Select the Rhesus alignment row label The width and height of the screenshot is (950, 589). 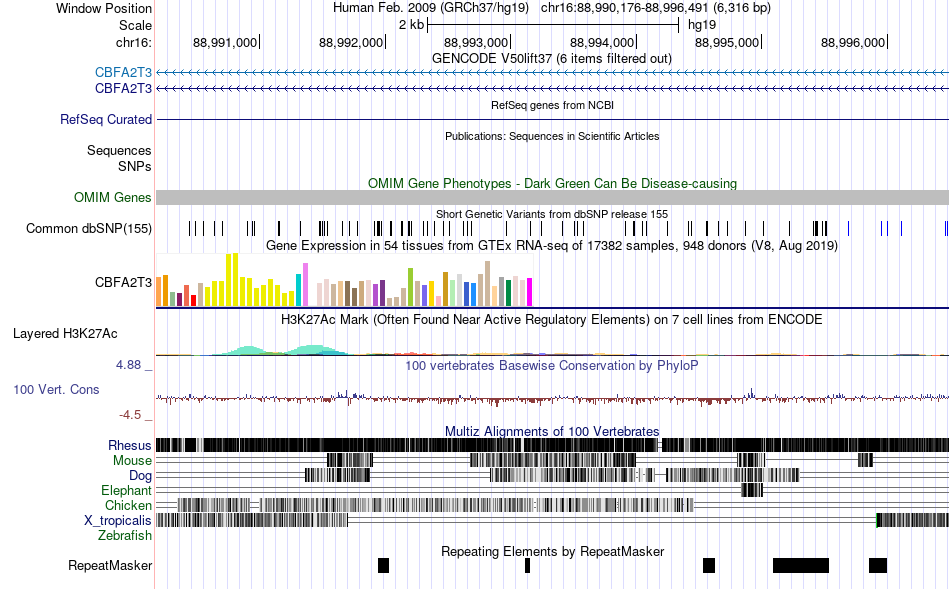[x=129, y=445]
